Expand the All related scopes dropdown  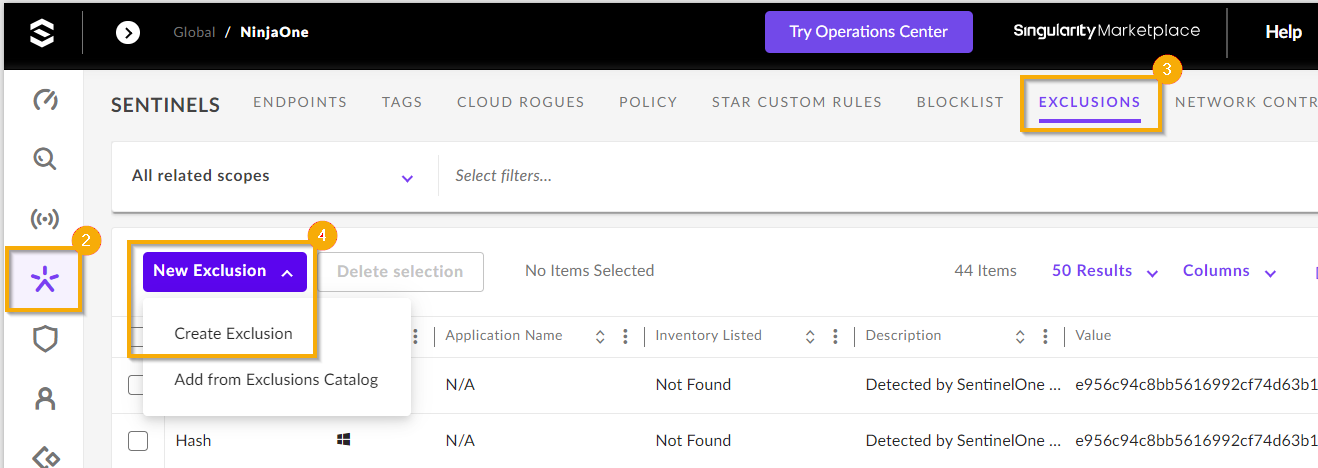point(407,178)
